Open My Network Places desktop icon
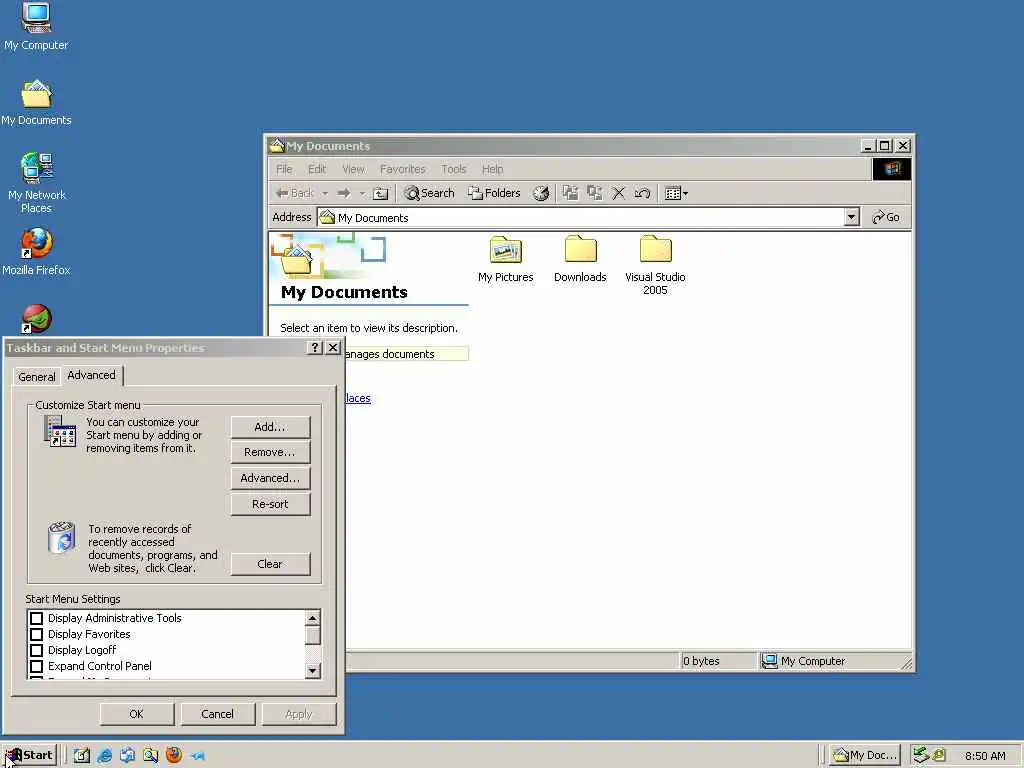 37,182
